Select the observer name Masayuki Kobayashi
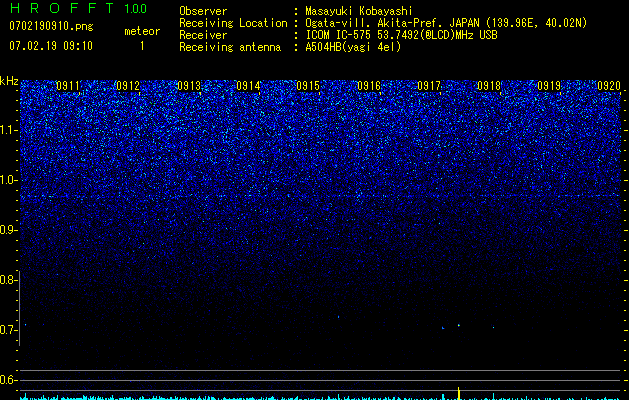629x400 pixels. (x=359, y=12)
